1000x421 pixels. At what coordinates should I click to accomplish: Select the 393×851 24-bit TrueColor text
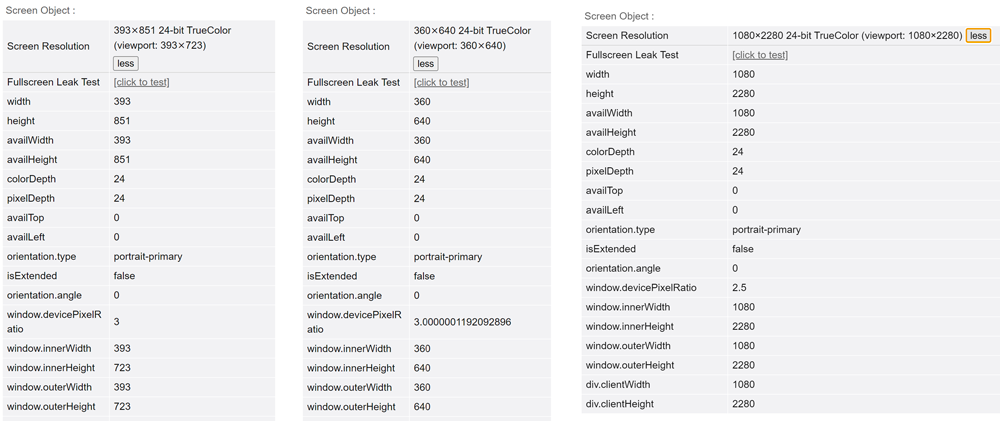[x=172, y=30]
